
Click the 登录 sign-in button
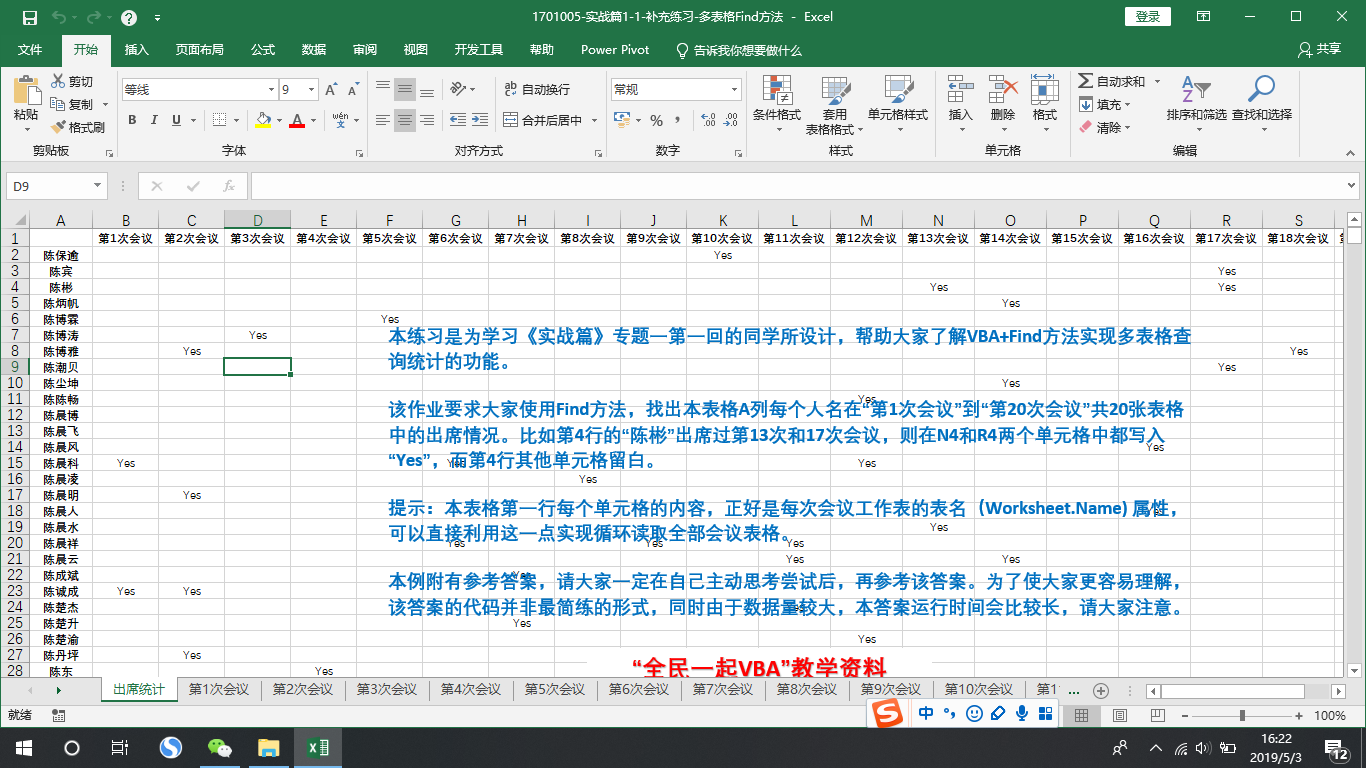tap(1148, 16)
